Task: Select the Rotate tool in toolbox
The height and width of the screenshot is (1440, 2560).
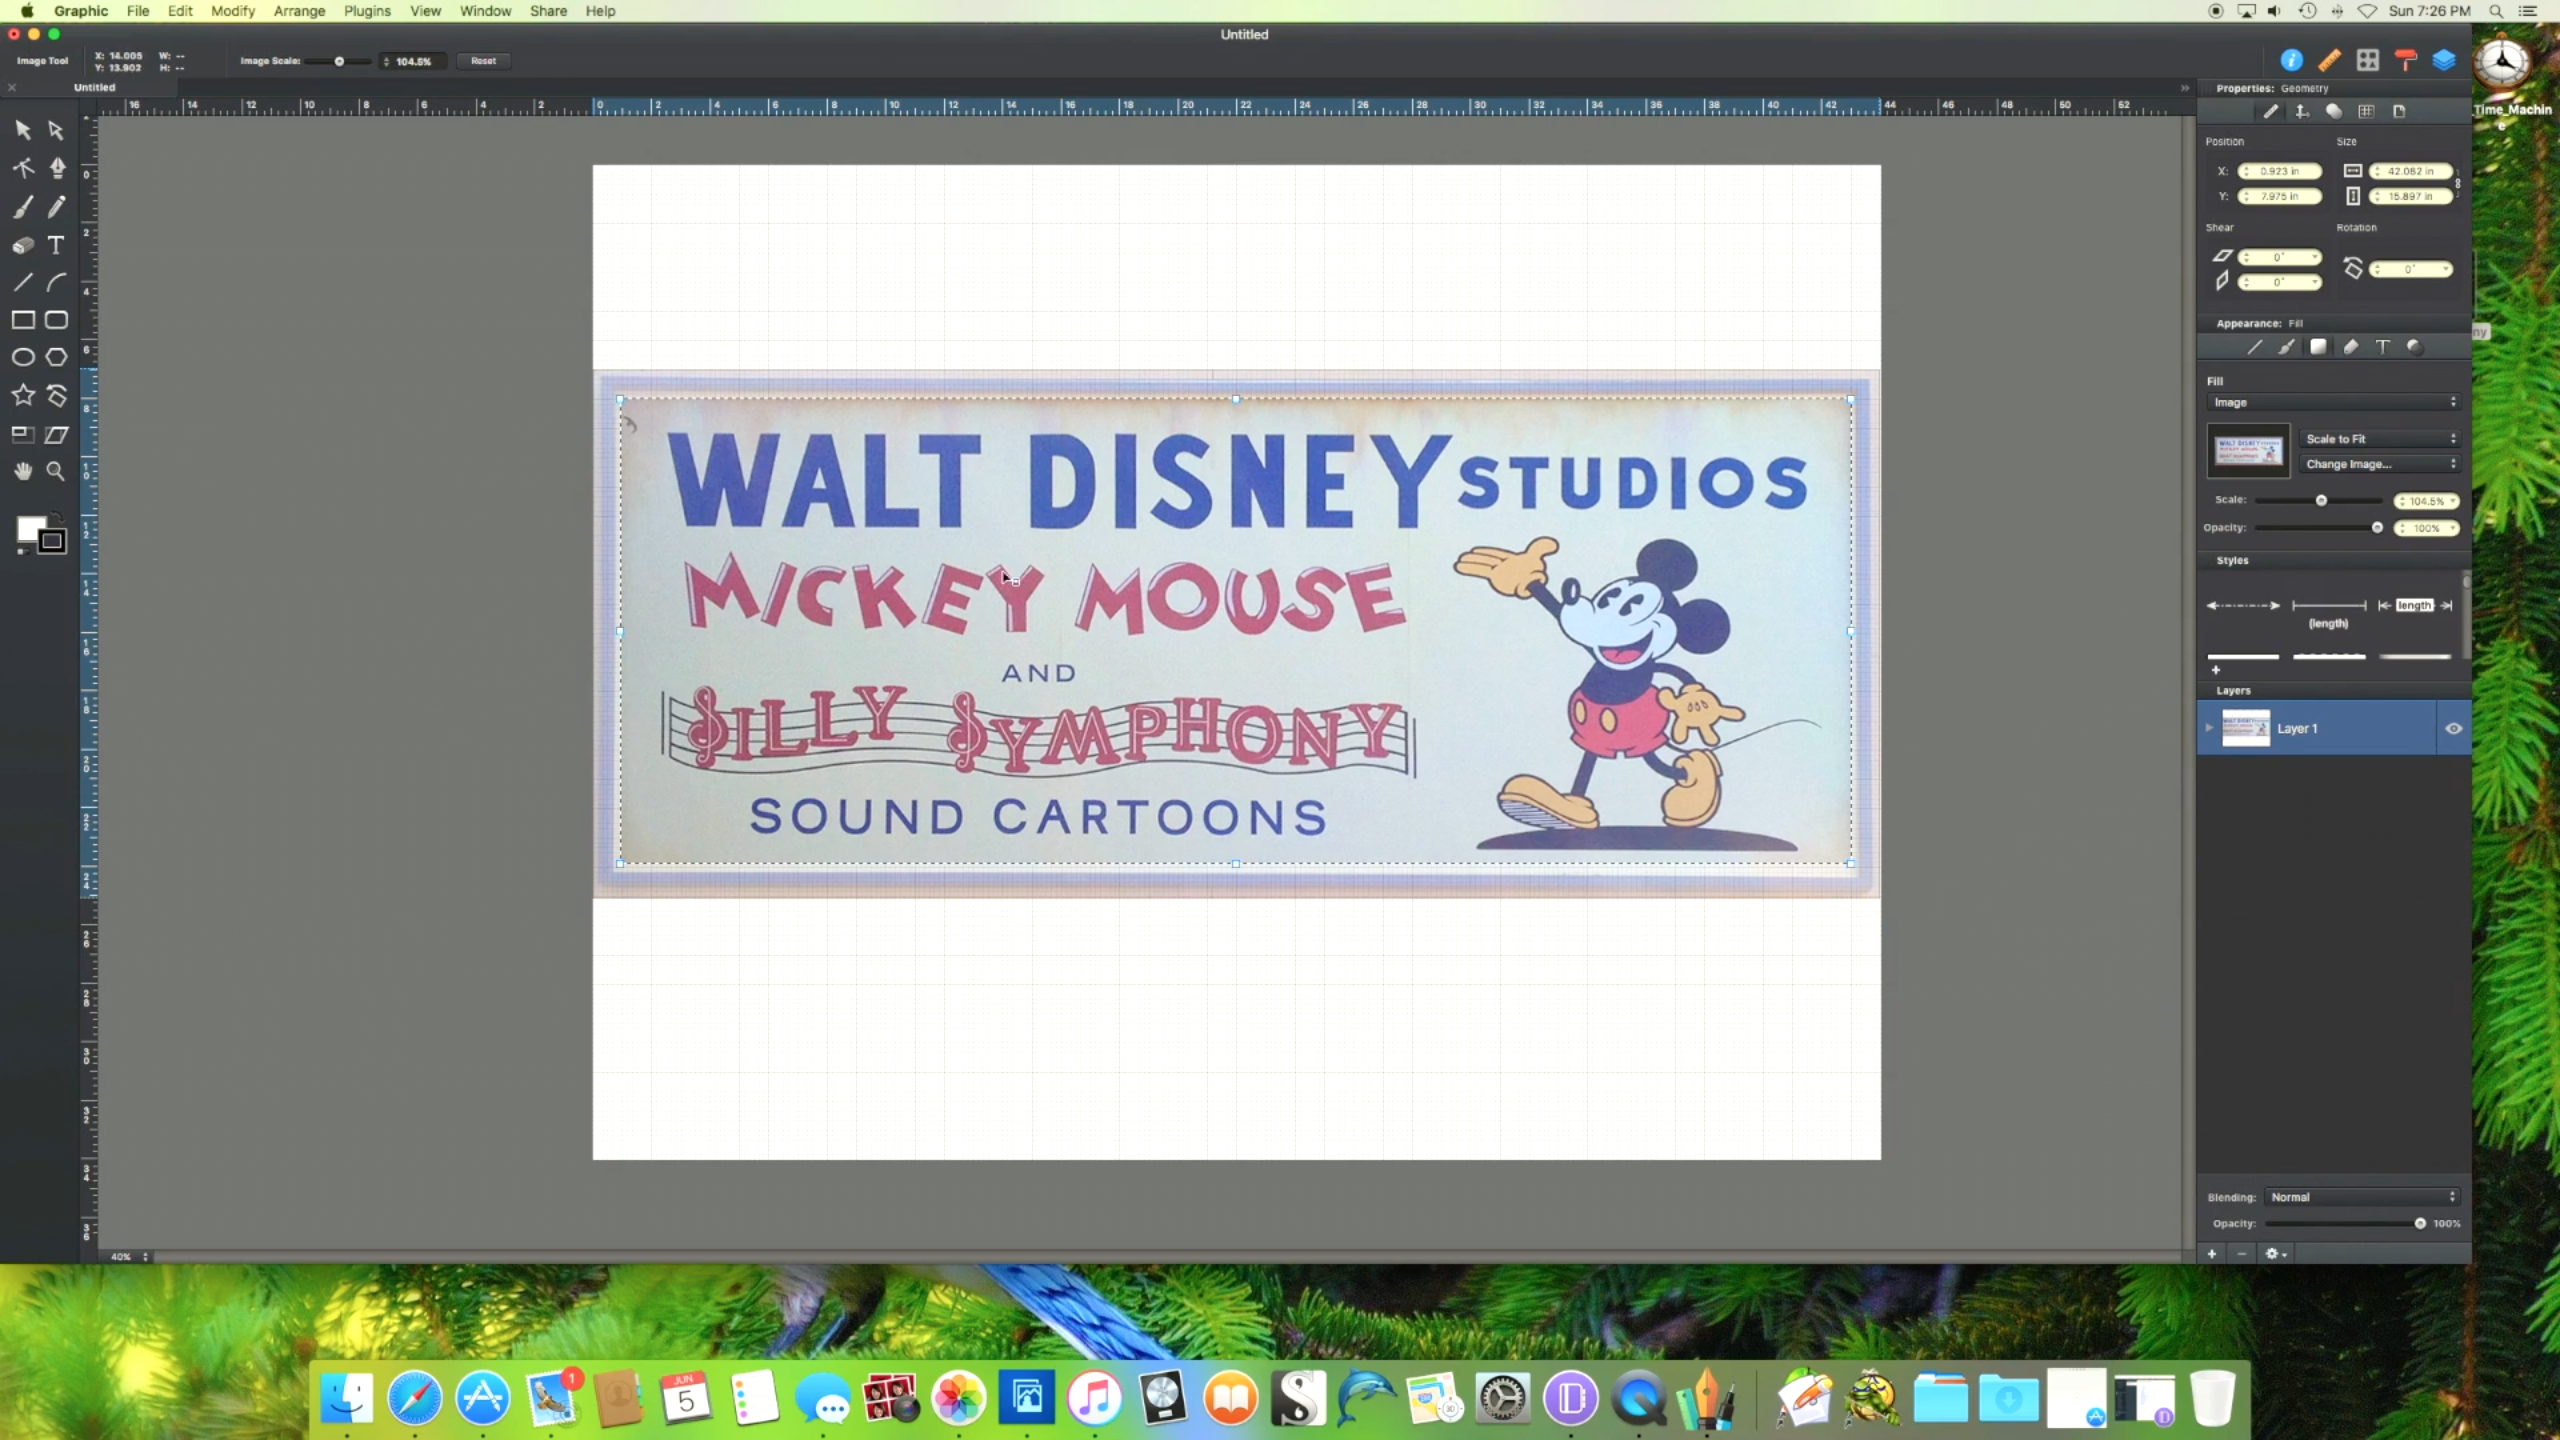Action: pyautogui.click(x=56, y=395)
